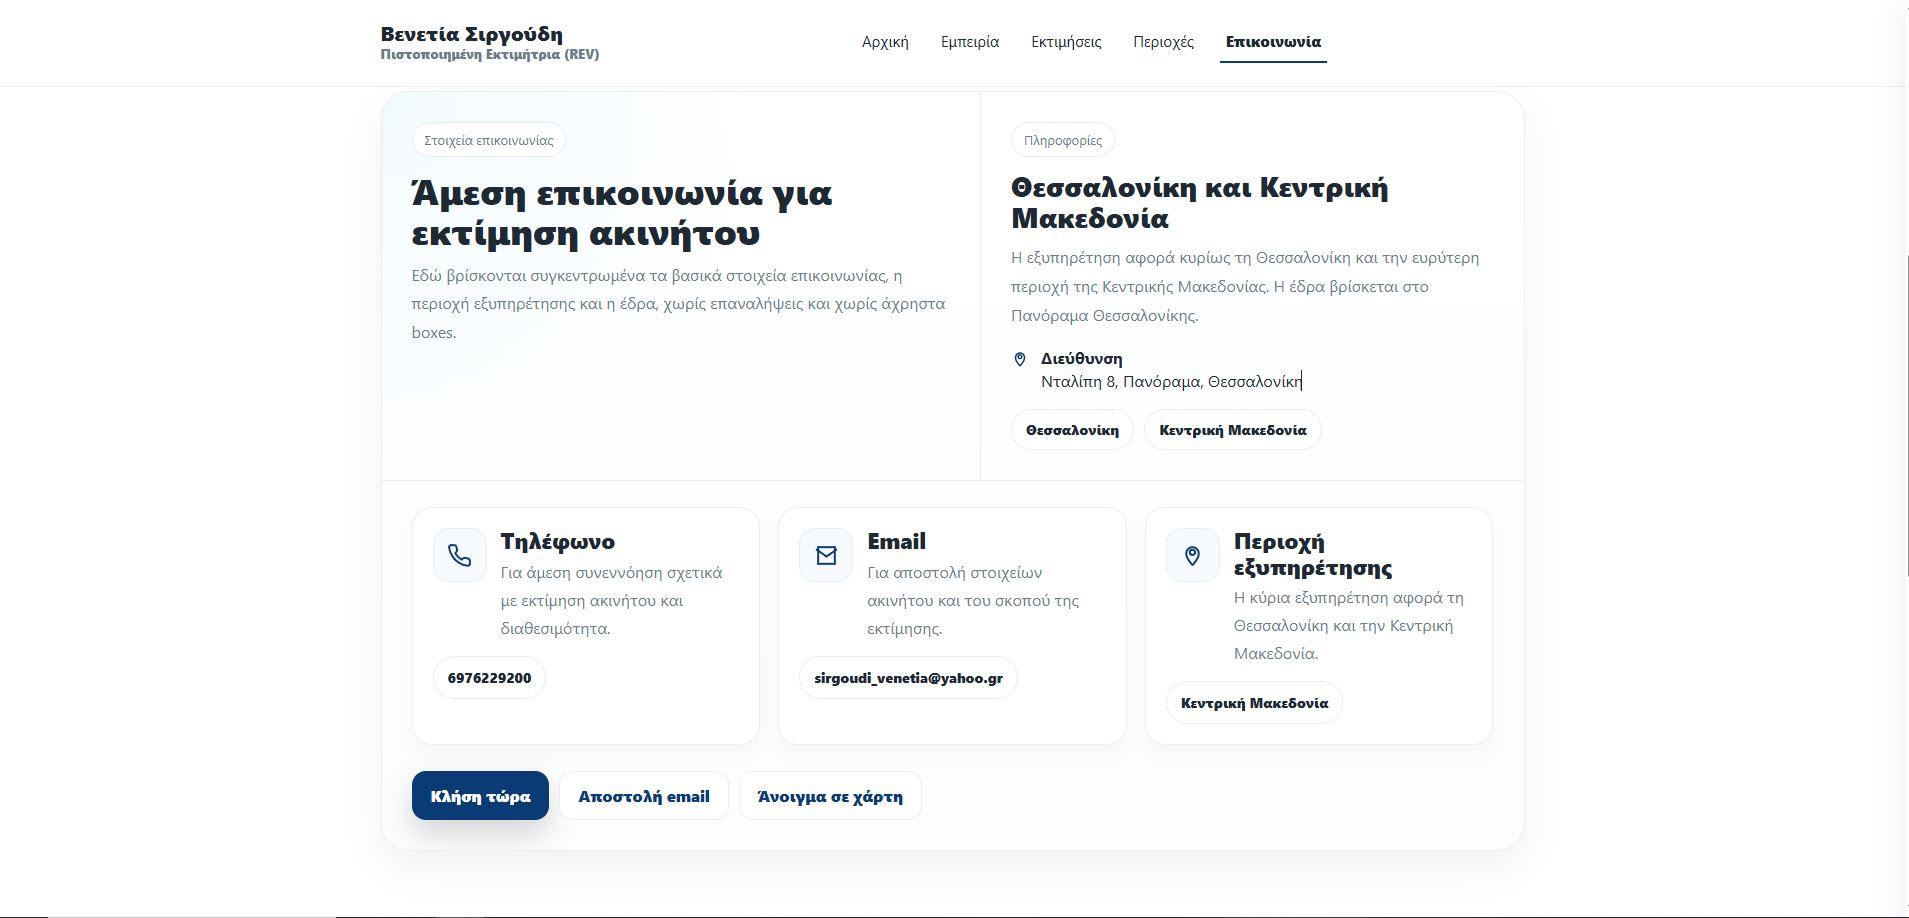Click the map pin icon in Περιοχή εξυπηρέτησης card
This screenshot has height=918, width=1909.
[x=1192, y=555]
